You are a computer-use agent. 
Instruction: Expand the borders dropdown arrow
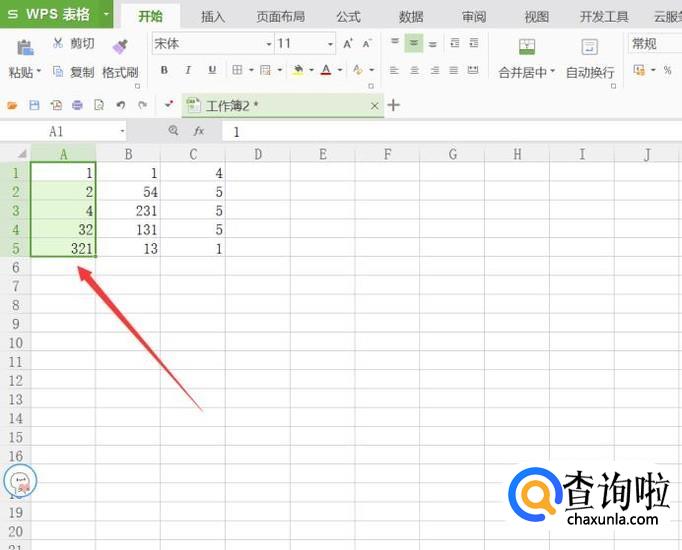point(251,70)
